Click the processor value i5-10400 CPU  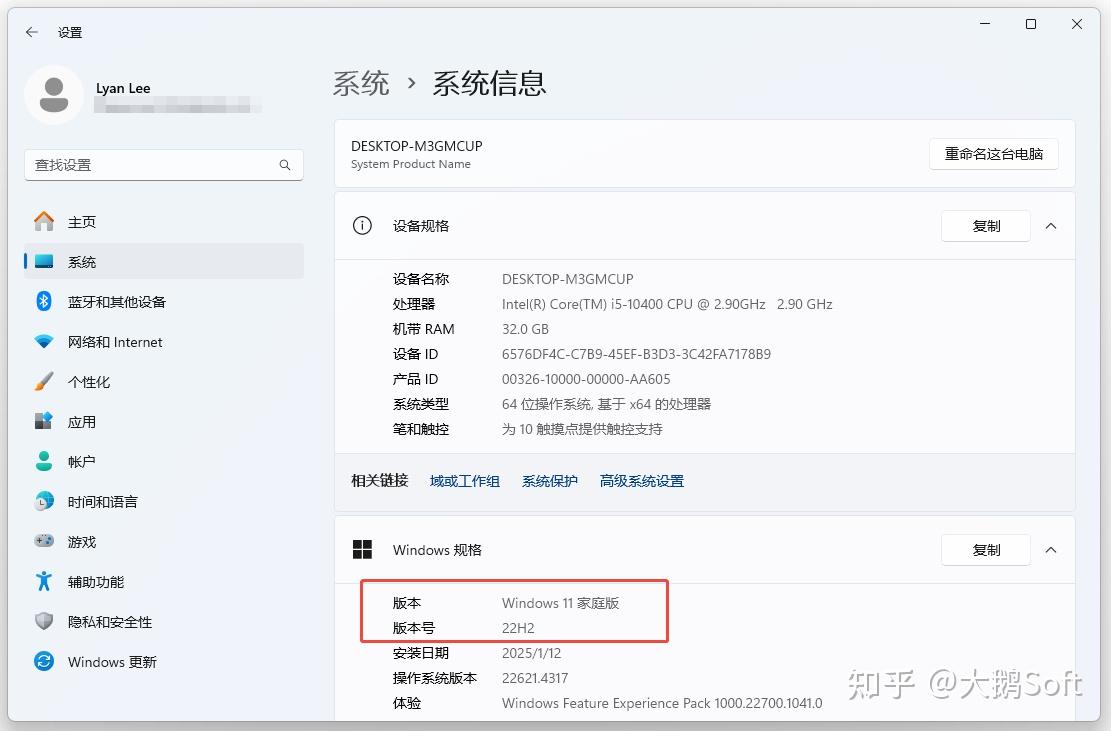tap(667, 304)
